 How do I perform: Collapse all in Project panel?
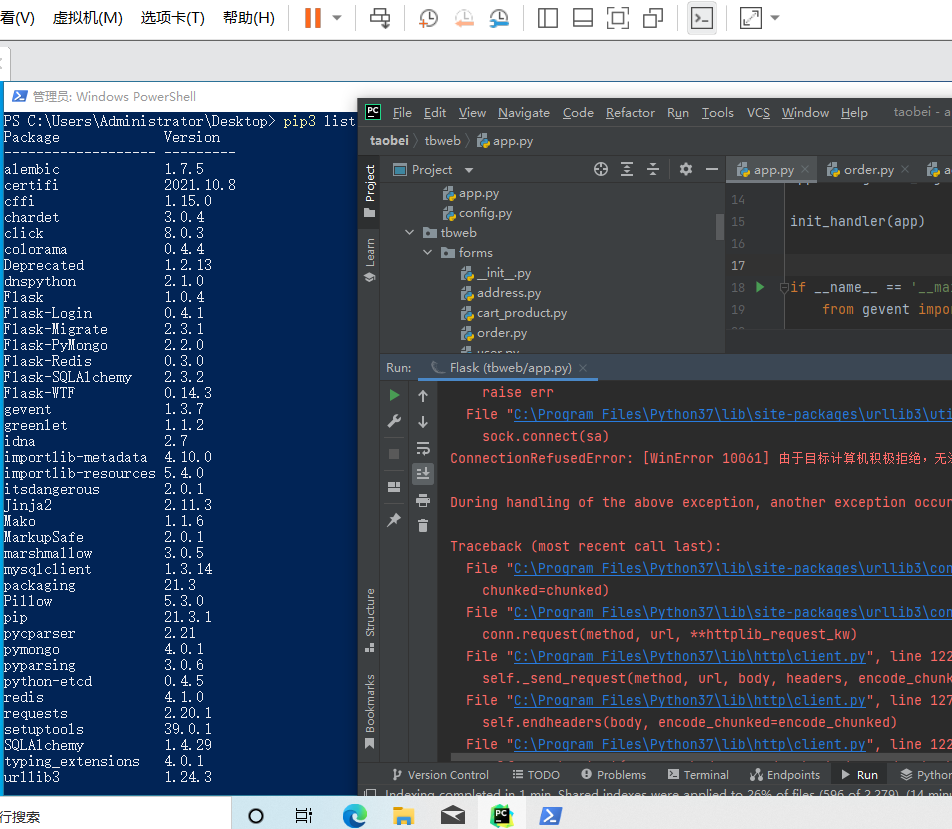coord(653,169)
